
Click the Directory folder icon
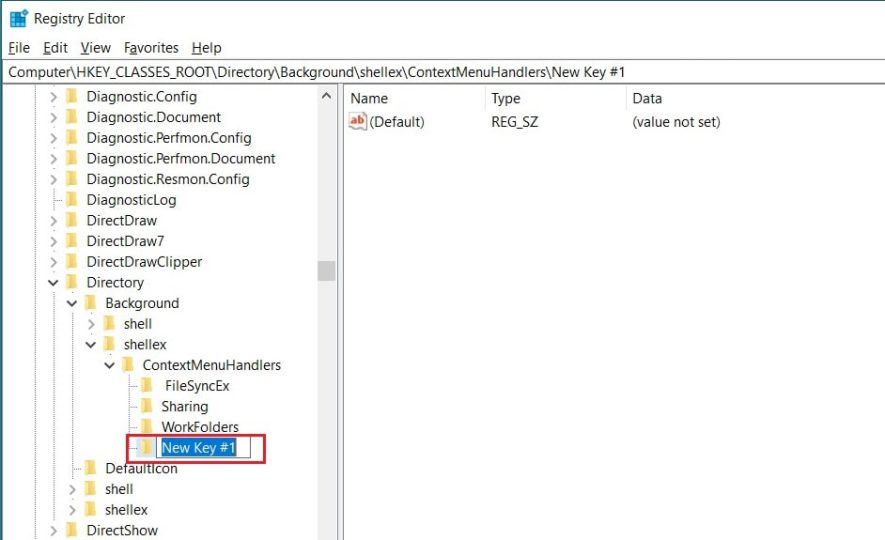click(x=72, y=282)
